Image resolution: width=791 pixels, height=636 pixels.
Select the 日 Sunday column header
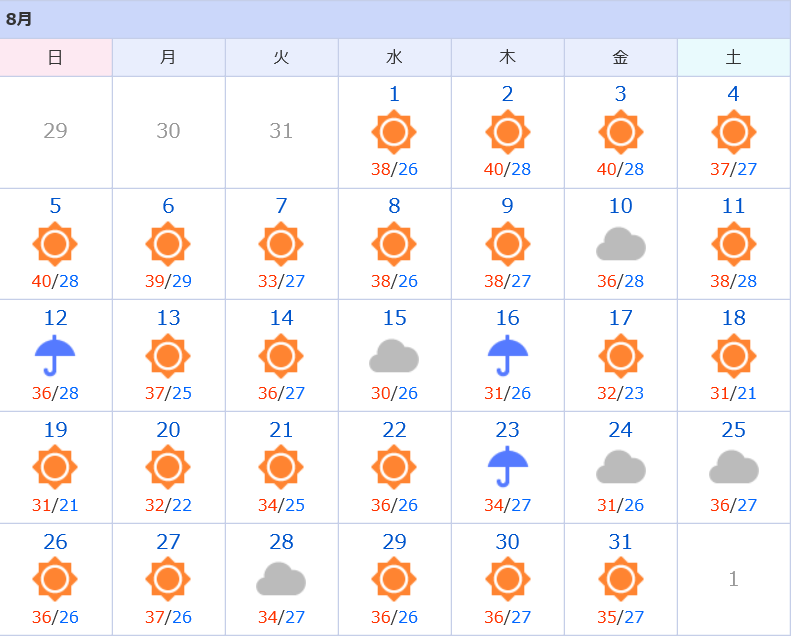(56, 57)
